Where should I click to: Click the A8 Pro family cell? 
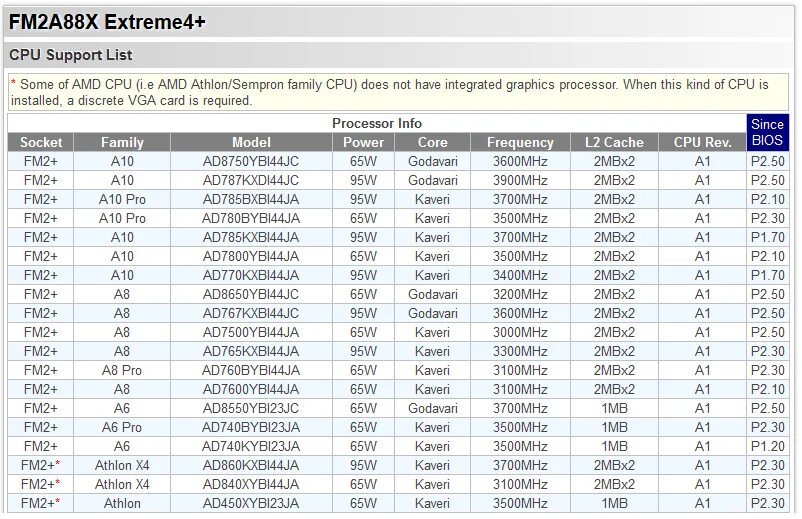pyautogui.click(x=122, y=370)
